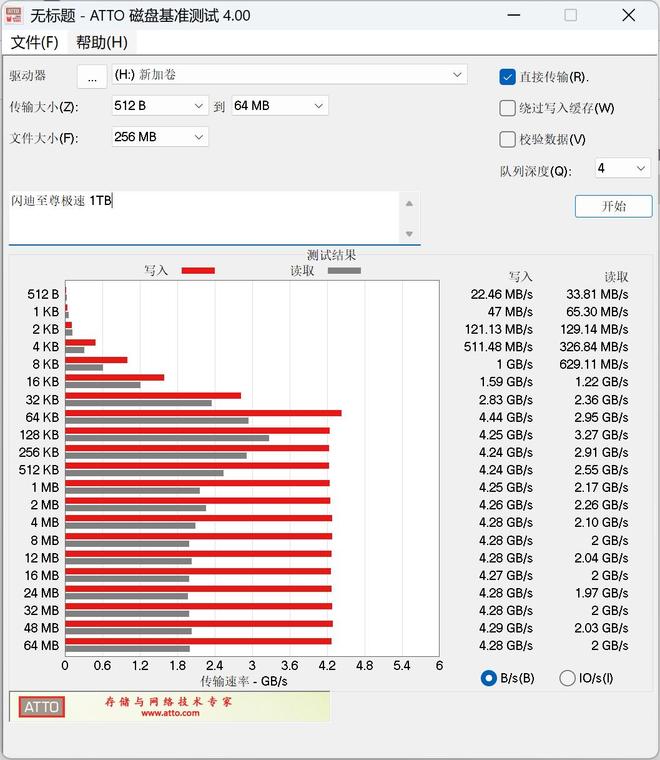Click the 开始 start button
The width and height of the screenshot is (660, 760).
pos(613,206)
